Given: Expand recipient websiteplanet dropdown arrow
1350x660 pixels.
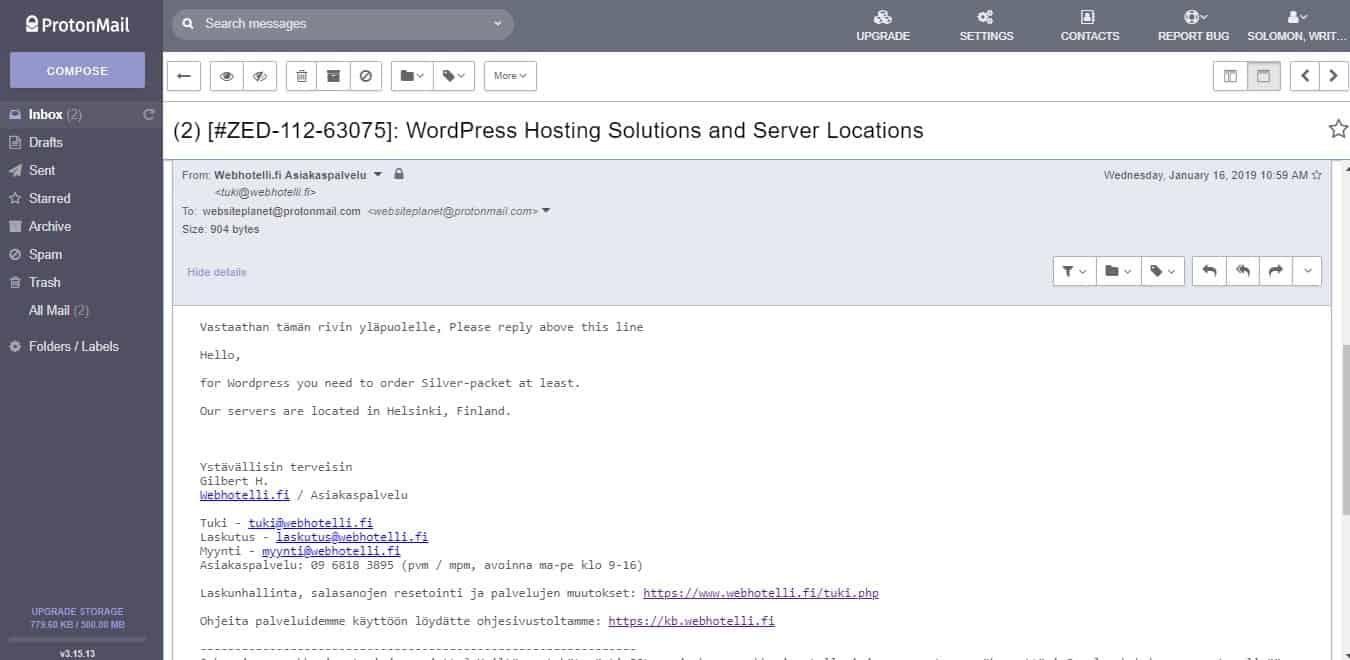Looking at the screenshot, I should tap(546, 211).
